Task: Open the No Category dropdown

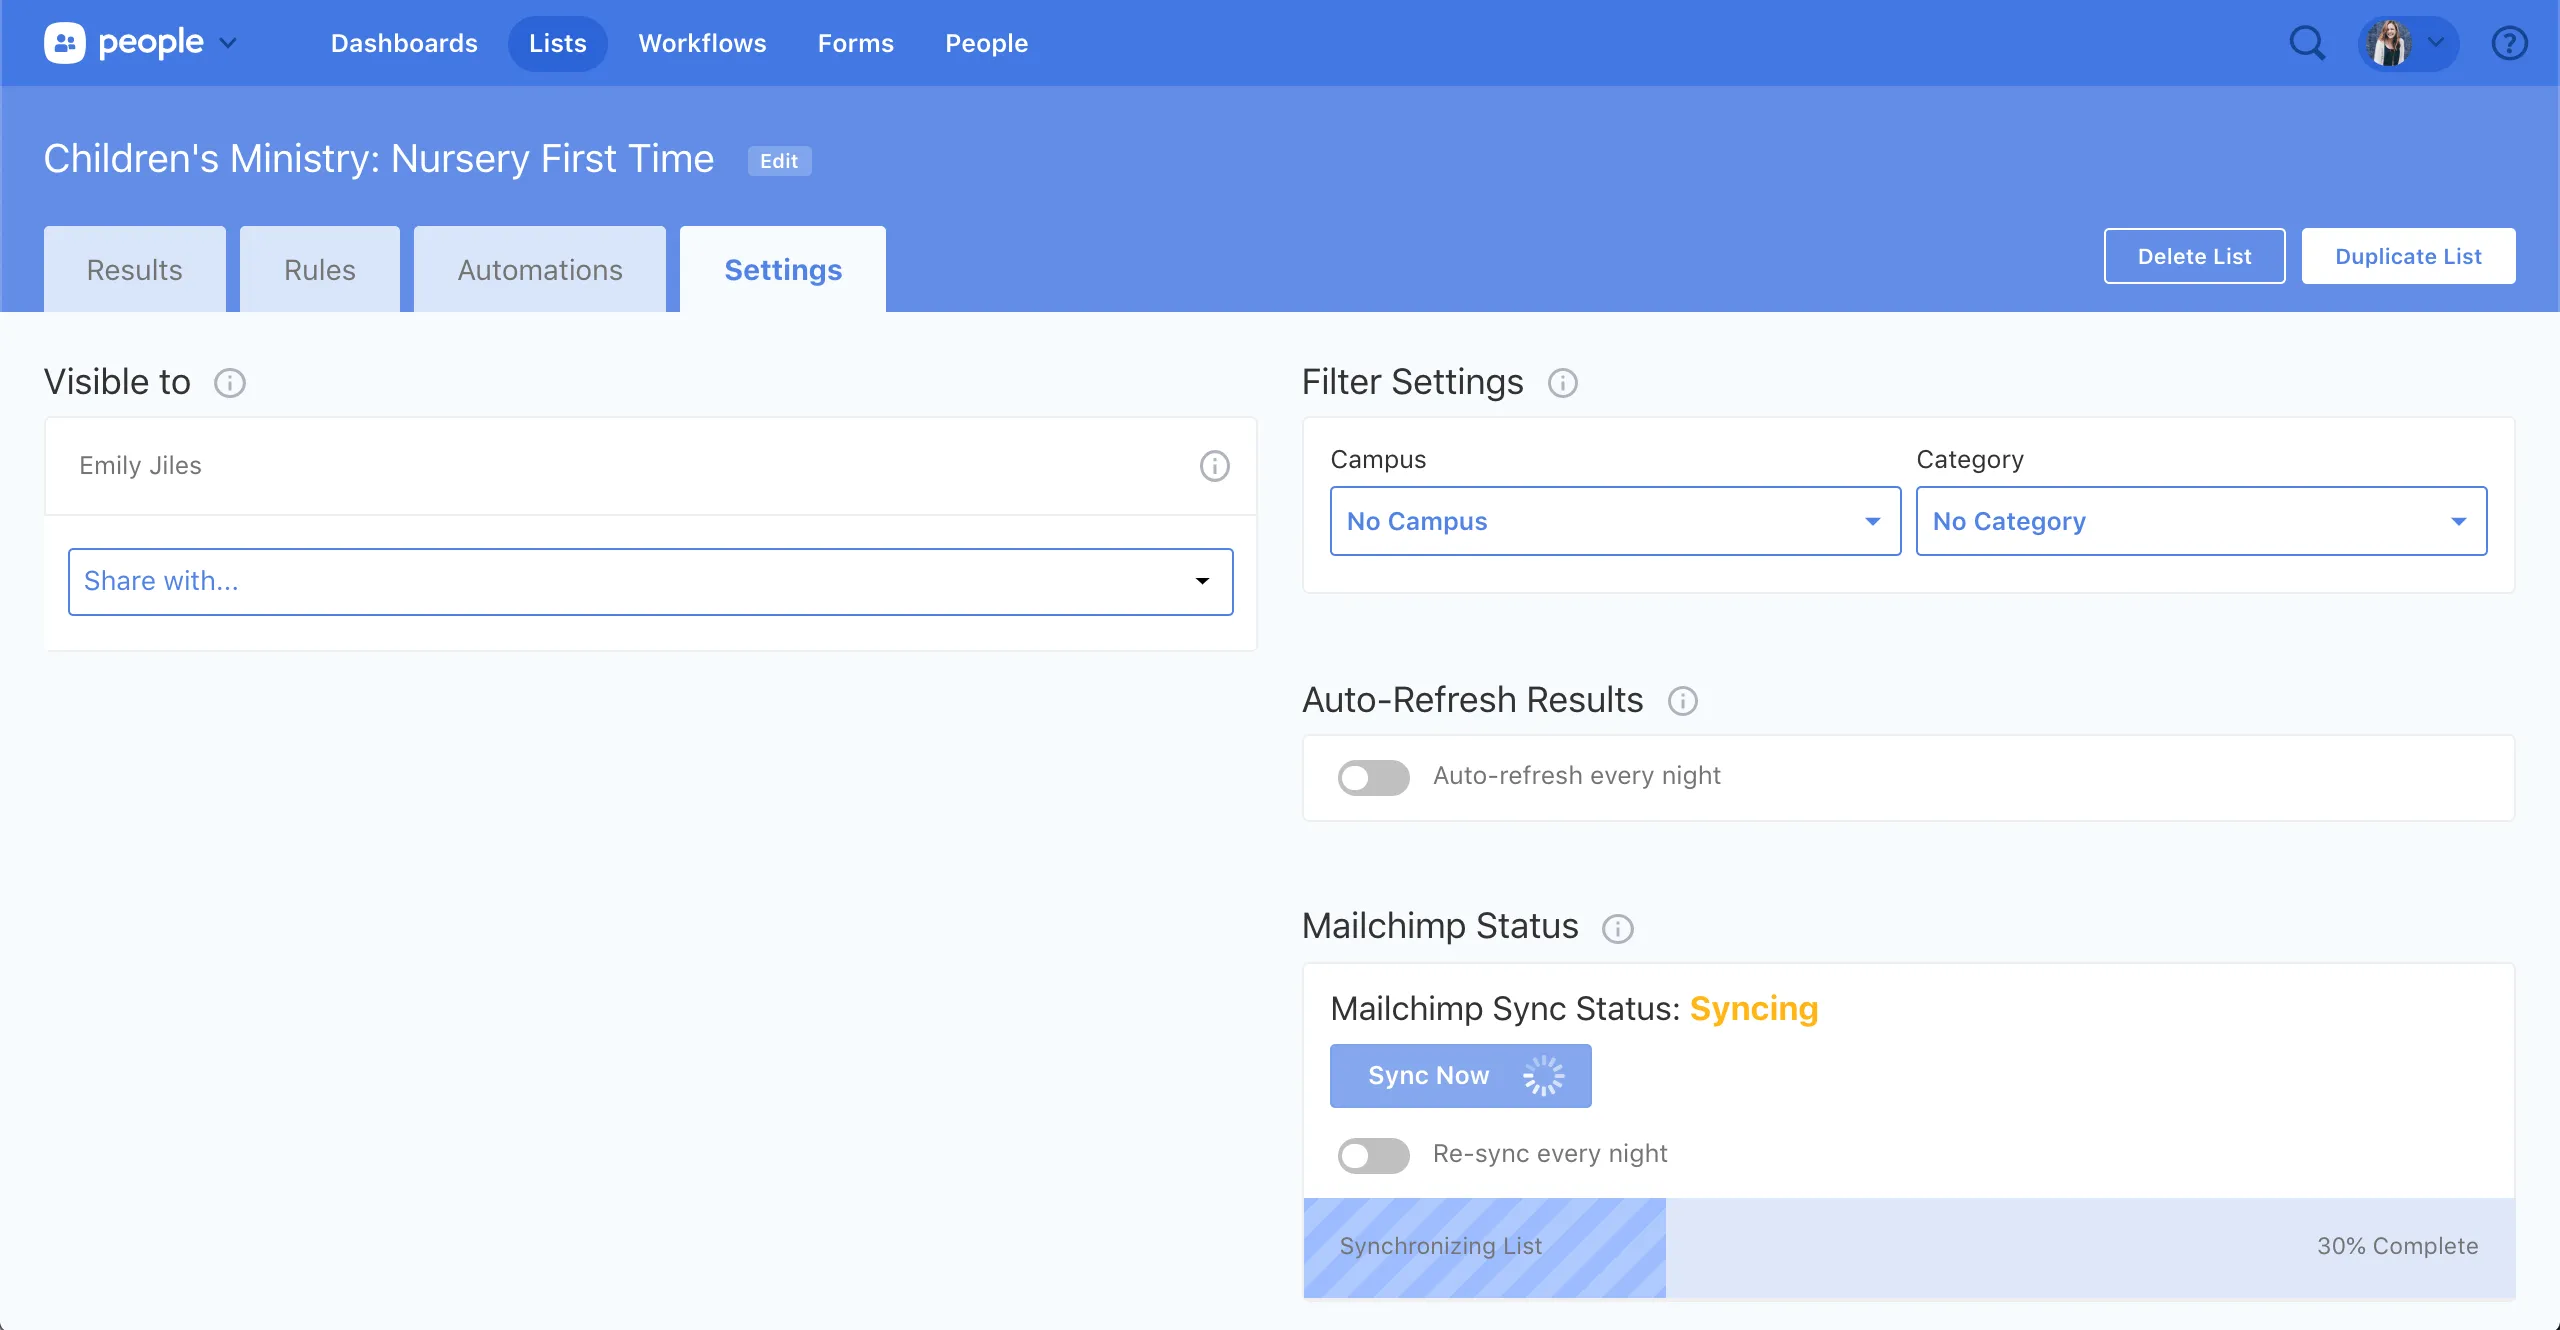Action: pyautogui.click(x=2199, y=521)
